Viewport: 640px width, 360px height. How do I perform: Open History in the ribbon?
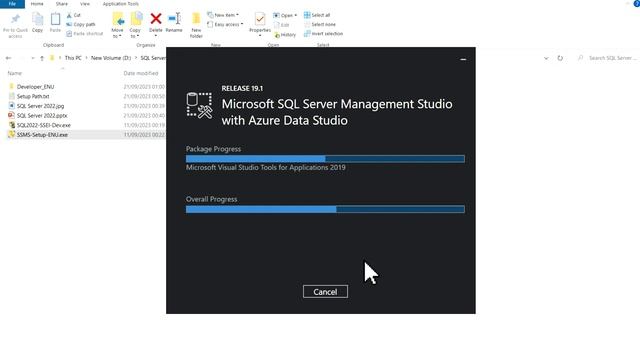285,35
